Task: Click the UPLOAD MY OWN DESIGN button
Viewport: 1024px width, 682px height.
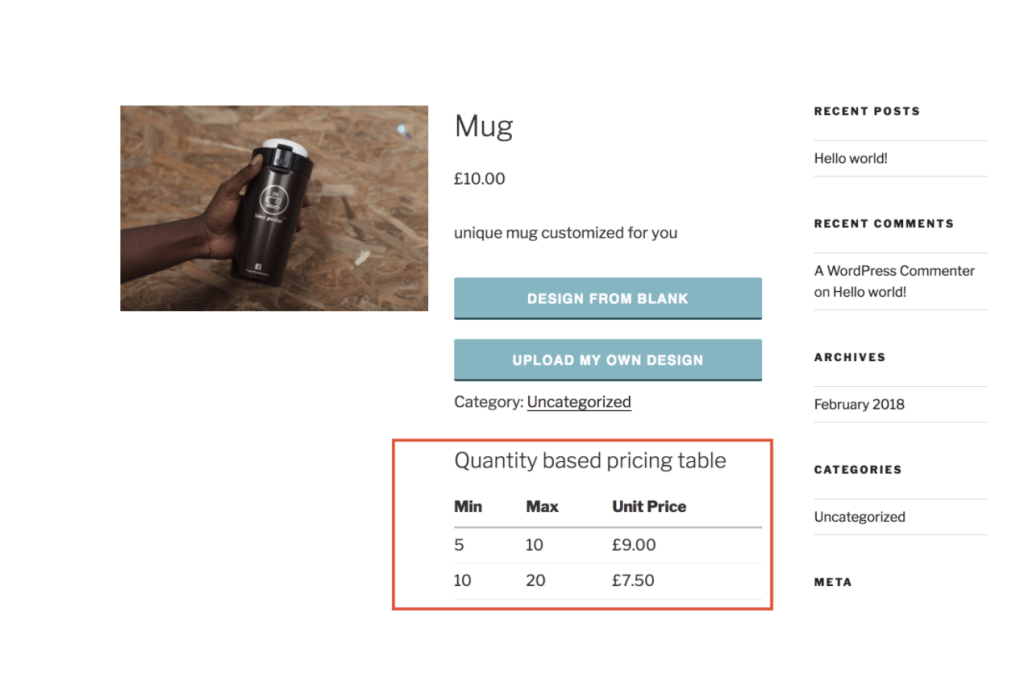Action: click(x=607, y=360)
